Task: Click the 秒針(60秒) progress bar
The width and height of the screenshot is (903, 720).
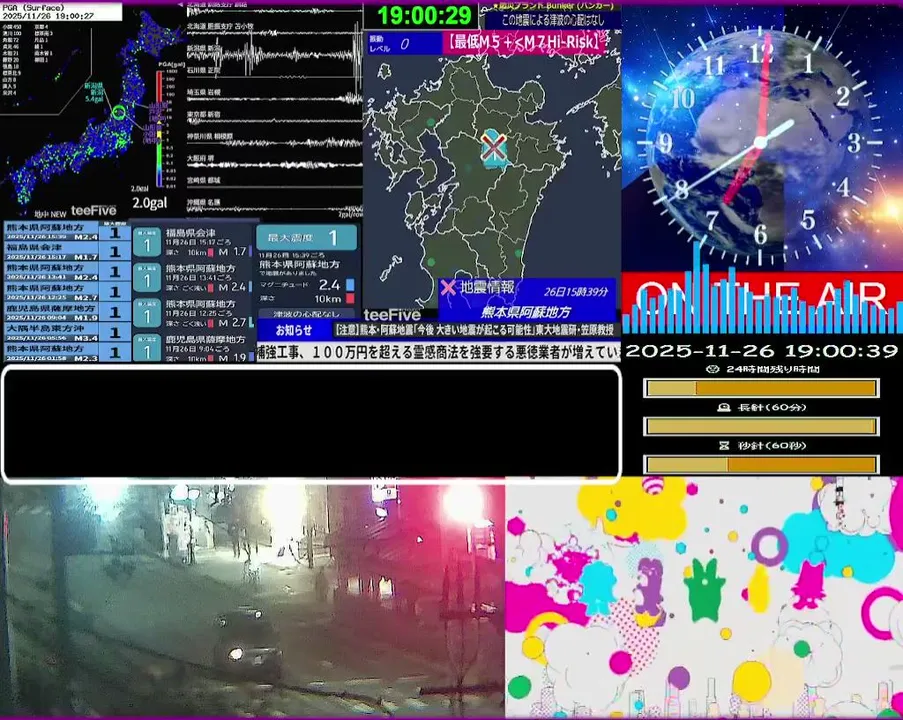Action: 761,464
